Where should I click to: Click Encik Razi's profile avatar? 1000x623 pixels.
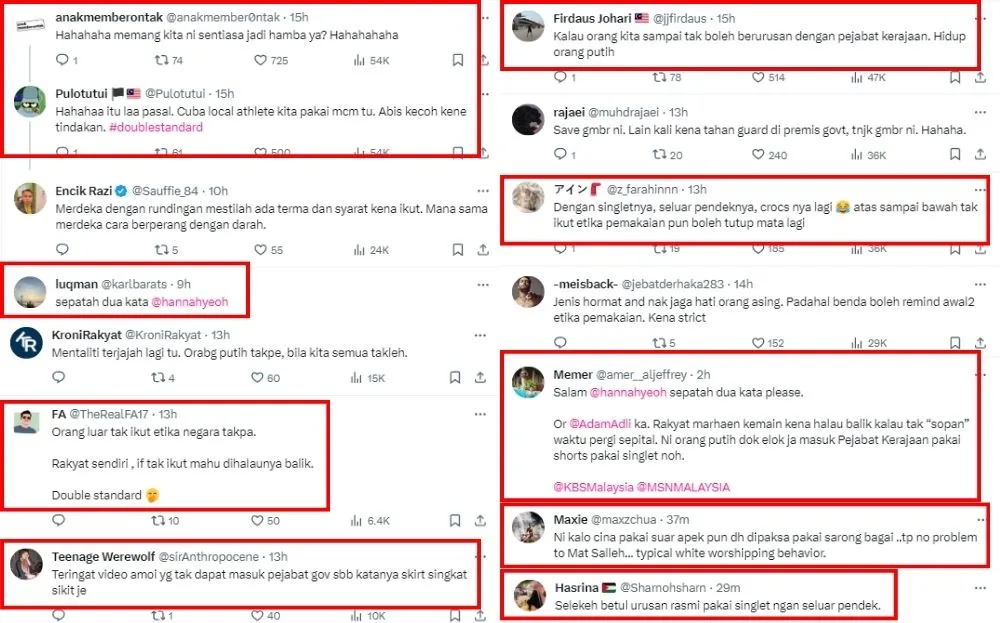tap(30, 198)
